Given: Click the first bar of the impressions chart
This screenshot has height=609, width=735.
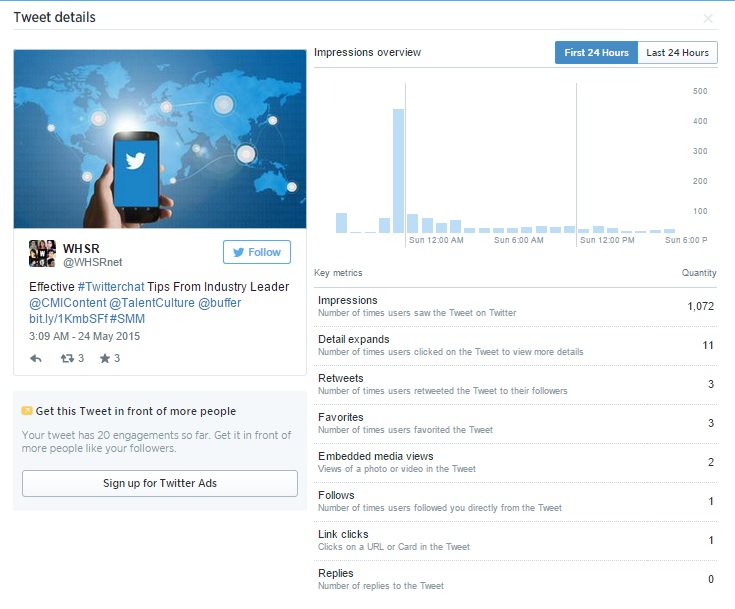Looking at the screenshot, I should pyautogui.click(x=341, y=223).
